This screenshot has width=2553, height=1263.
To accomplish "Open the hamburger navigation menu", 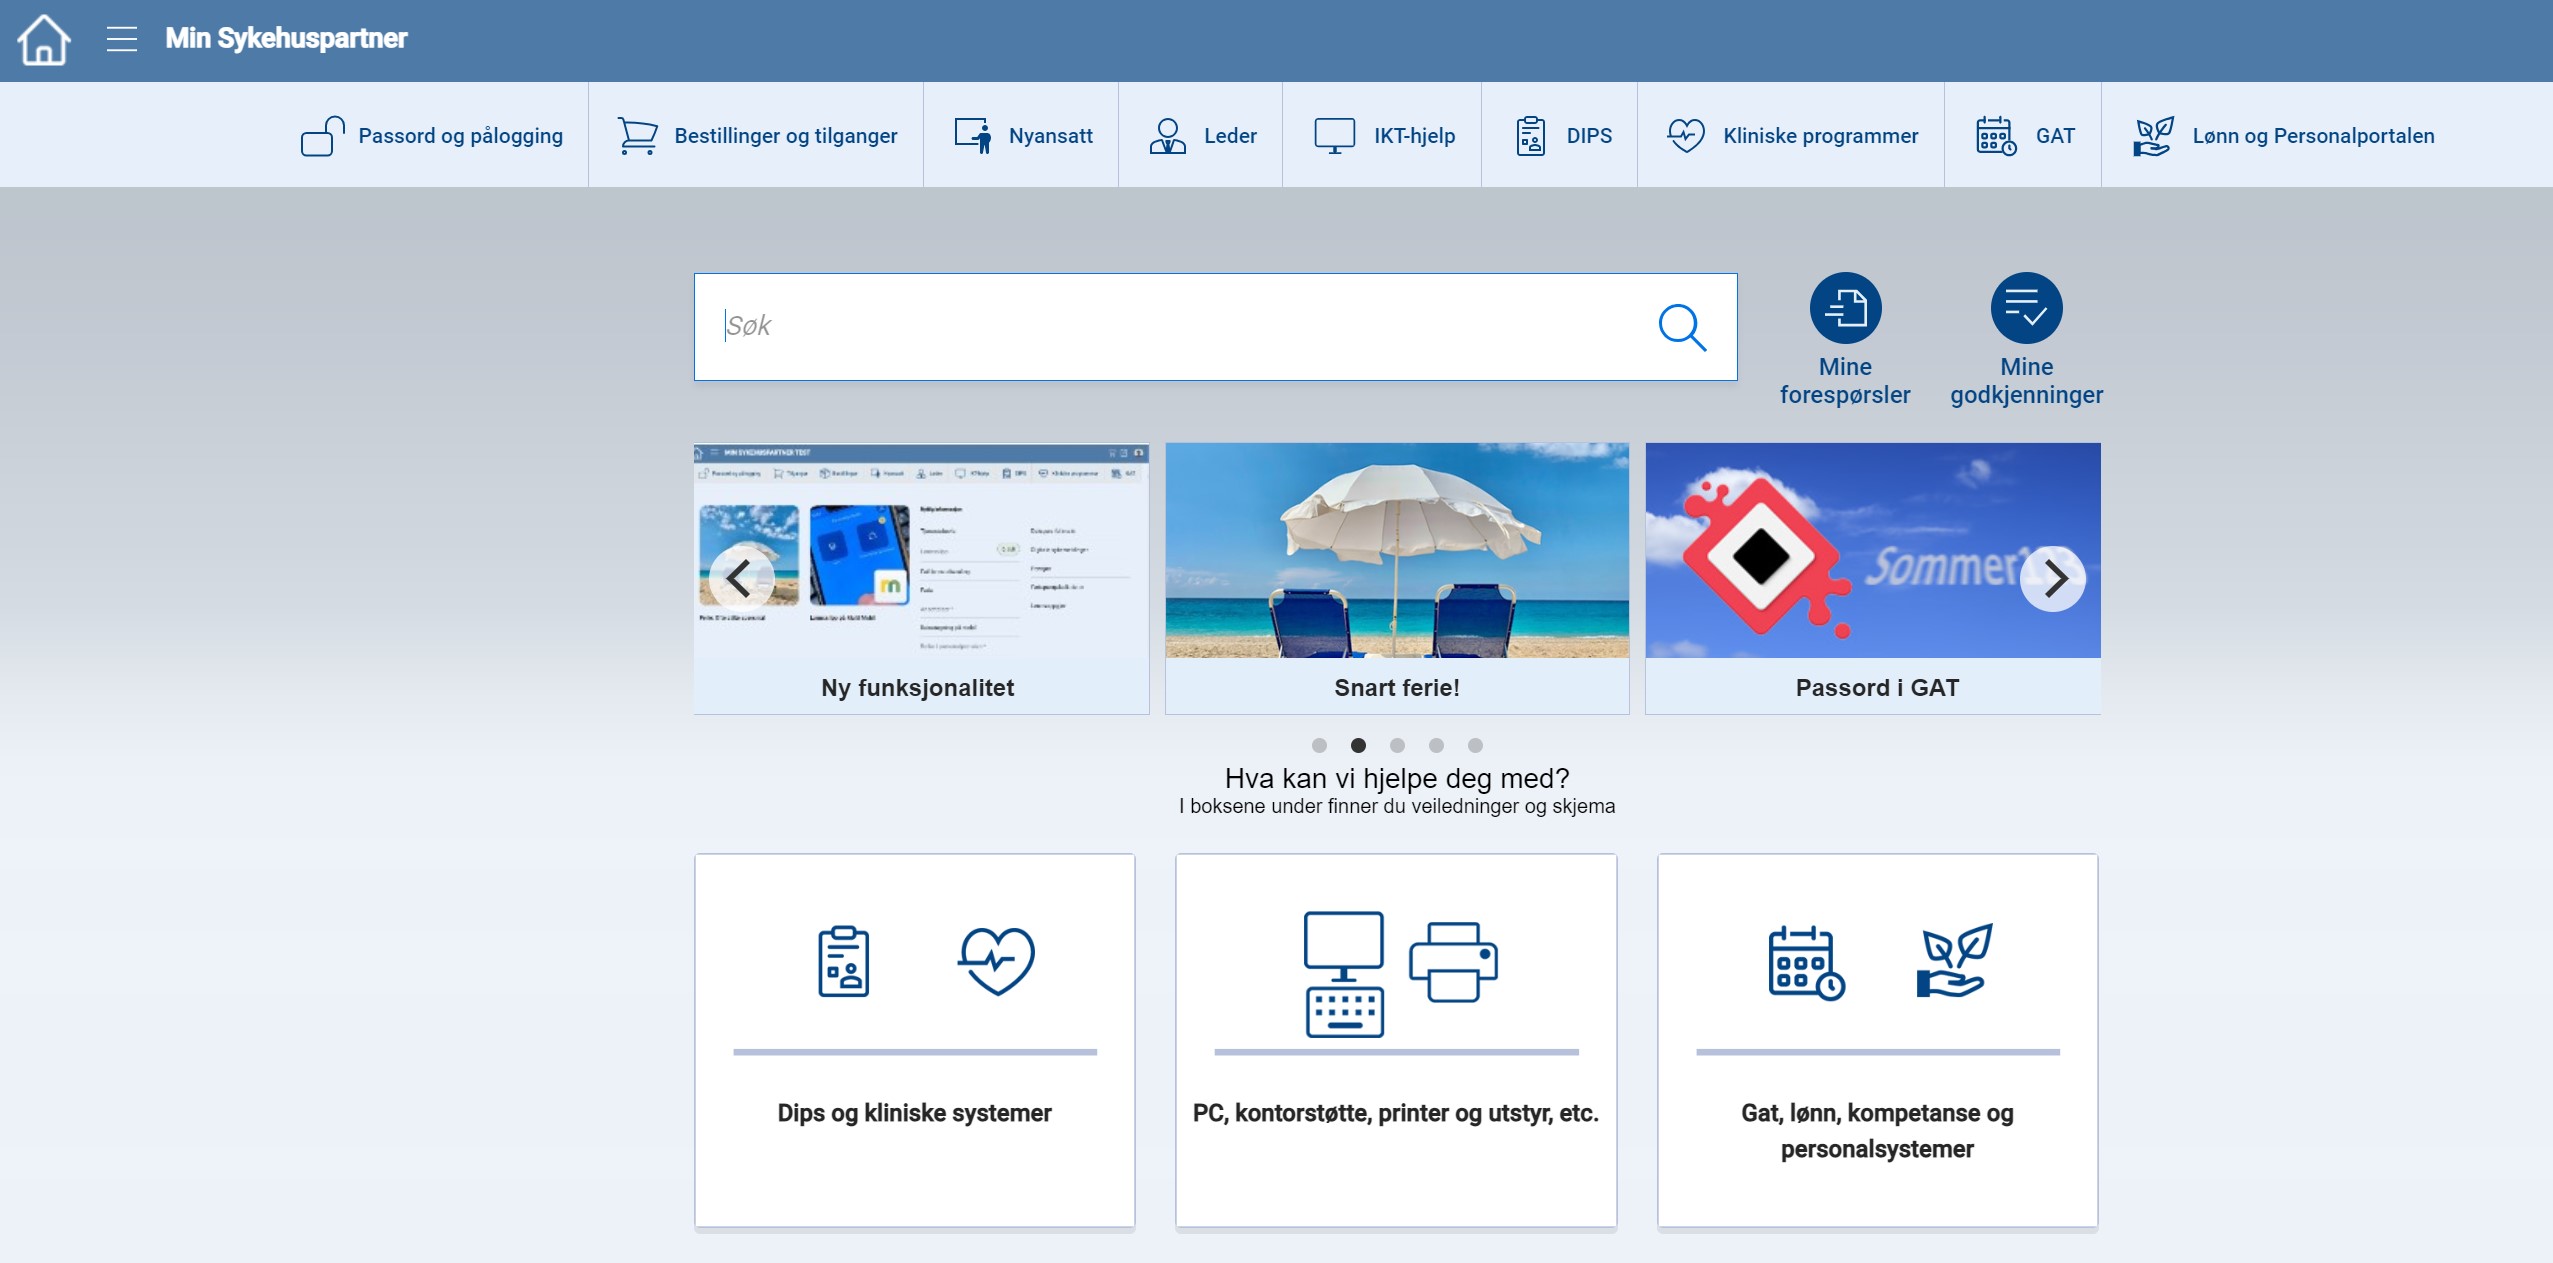I will (x=122, y=39).
